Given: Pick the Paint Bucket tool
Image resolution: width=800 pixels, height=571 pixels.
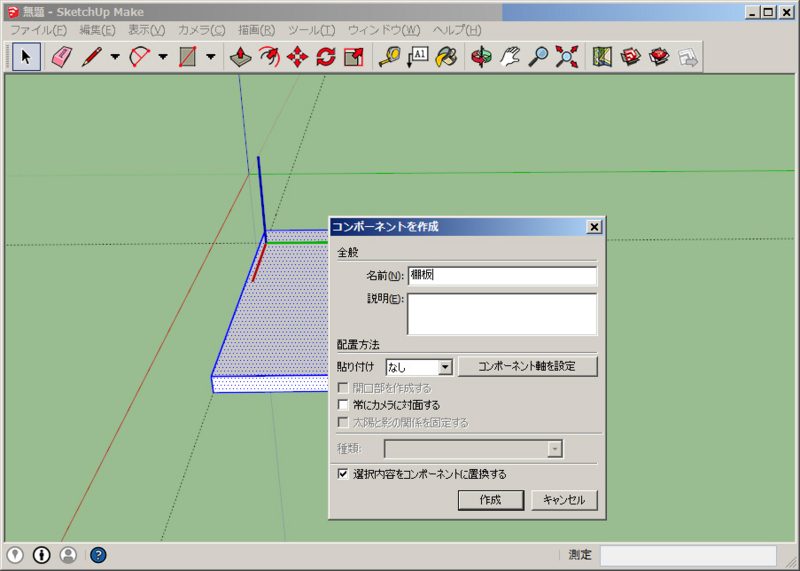Looking at the screenshot, I should (x=446, y=57).
